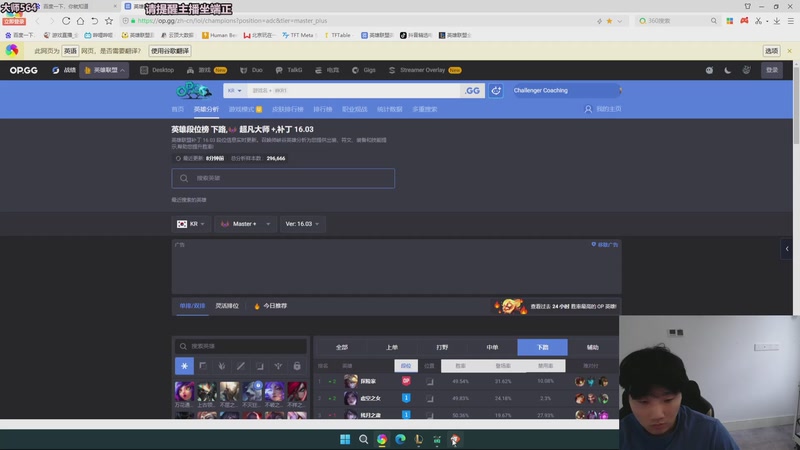This screenshot has height=450, width=800.
Task: Open Windows search on taskbar
Action: [363, 439]
